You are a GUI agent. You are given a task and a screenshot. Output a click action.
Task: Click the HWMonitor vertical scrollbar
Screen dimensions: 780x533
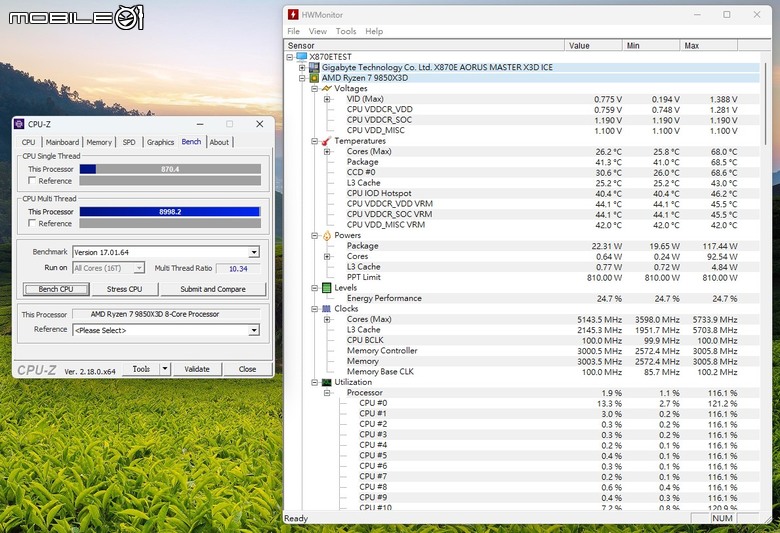766,105
